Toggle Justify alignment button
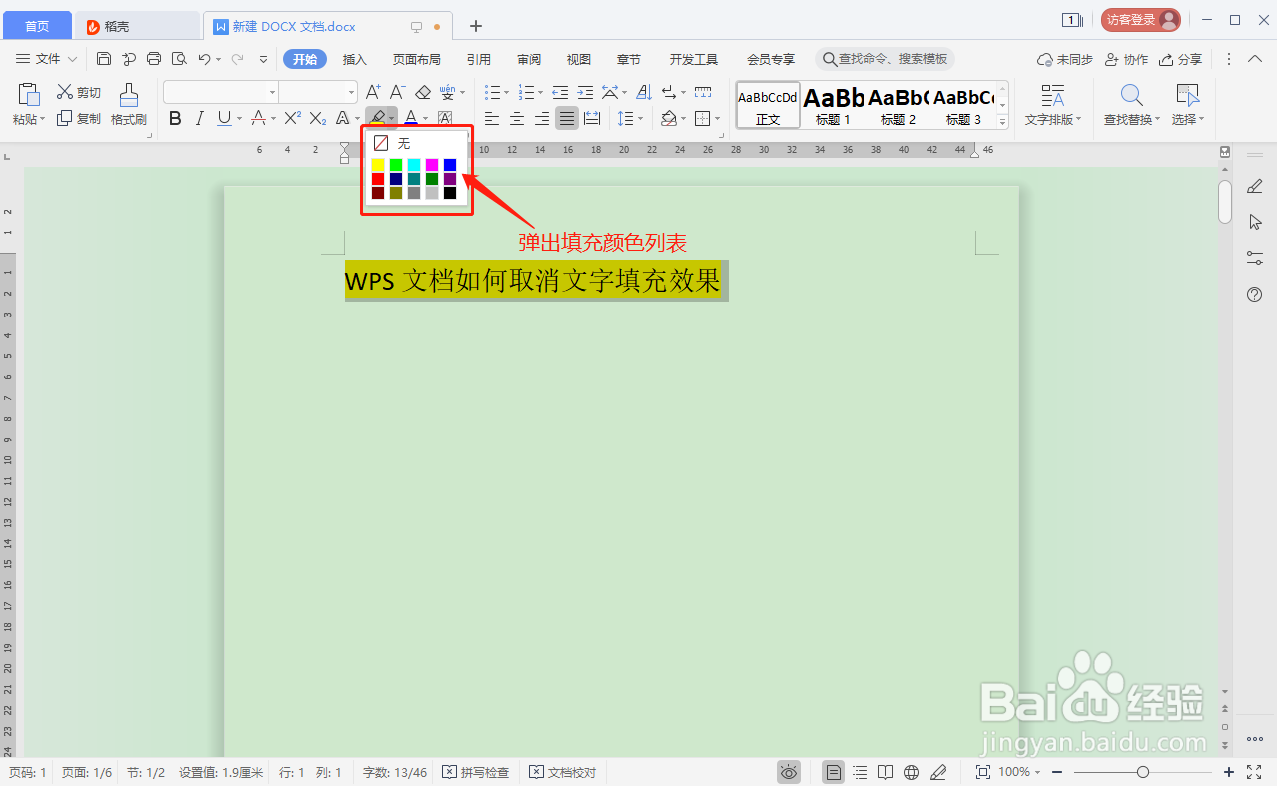The image size is (1277, 786). coord(567,119)
